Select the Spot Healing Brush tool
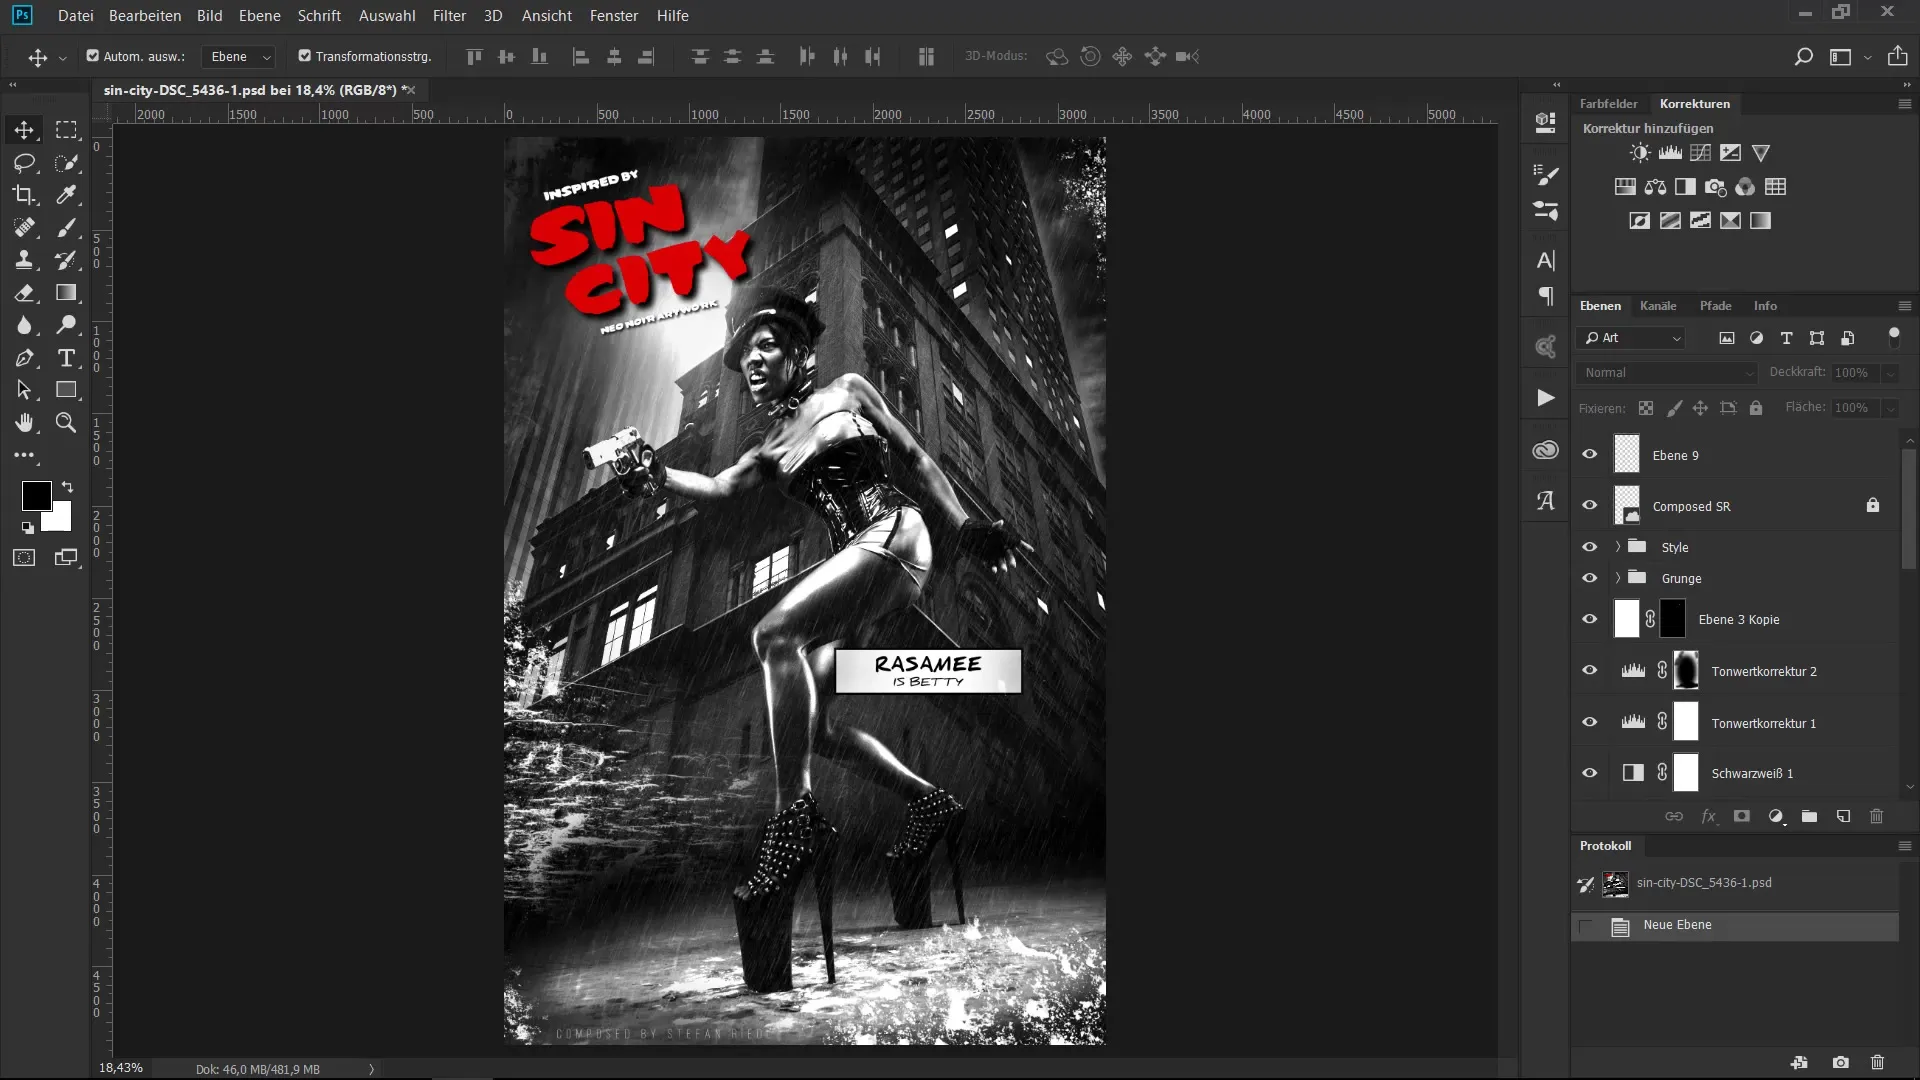 pos(24,228)
